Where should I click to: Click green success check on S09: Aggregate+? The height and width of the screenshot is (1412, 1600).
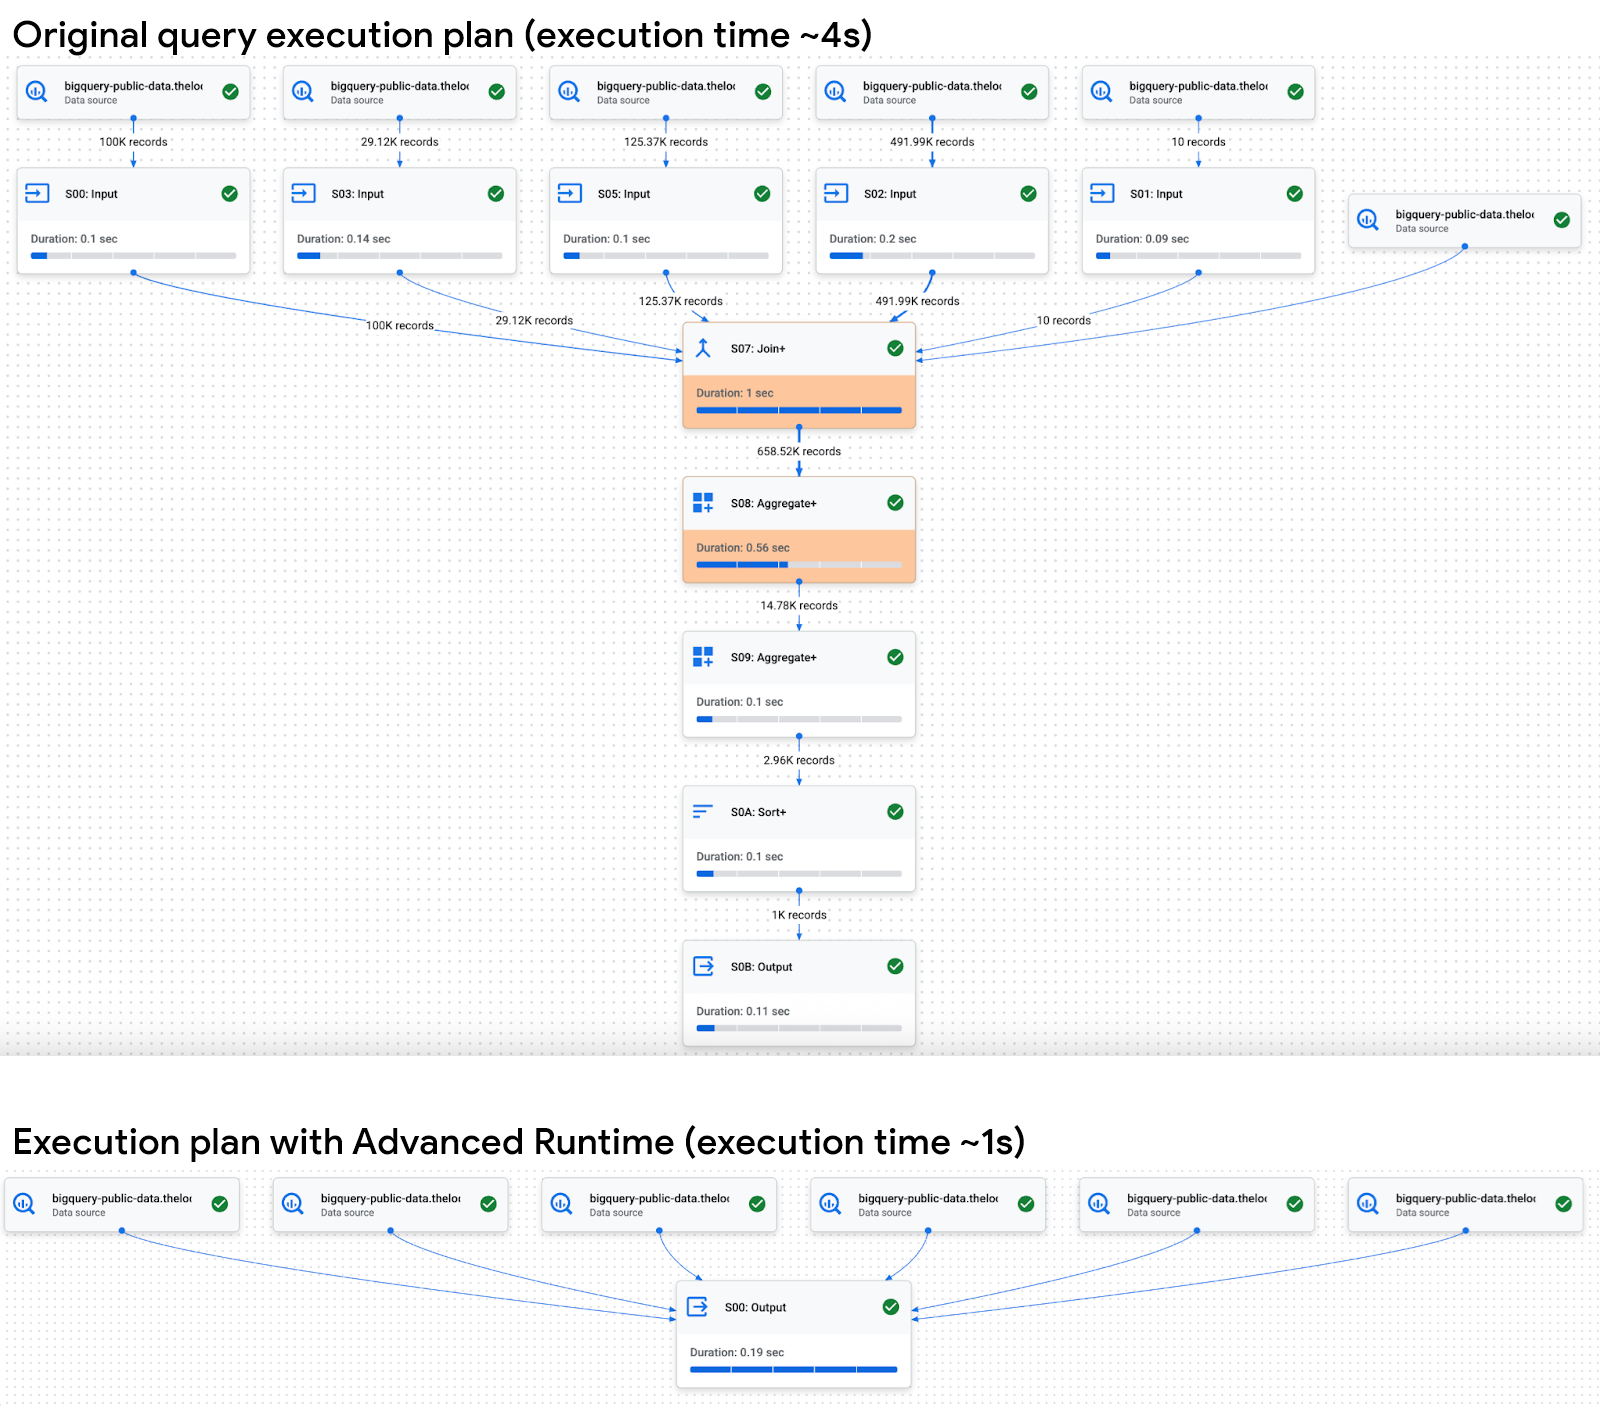[895, 657]
